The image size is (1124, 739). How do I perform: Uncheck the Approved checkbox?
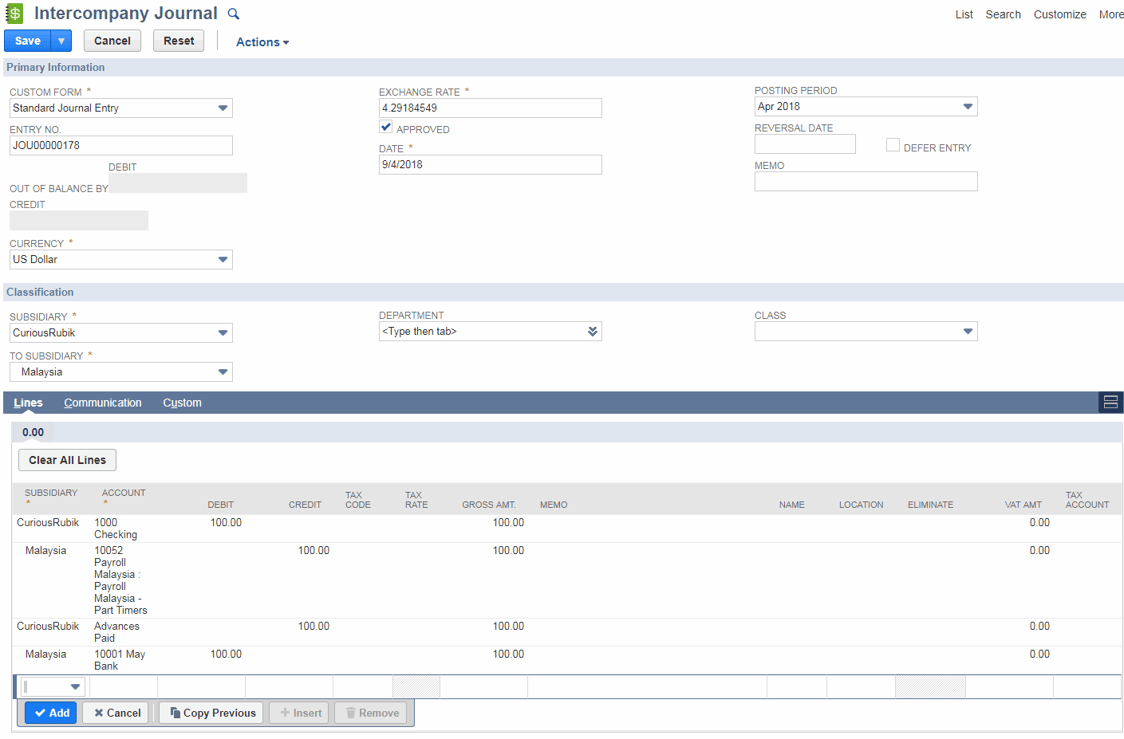coord(386,127)
